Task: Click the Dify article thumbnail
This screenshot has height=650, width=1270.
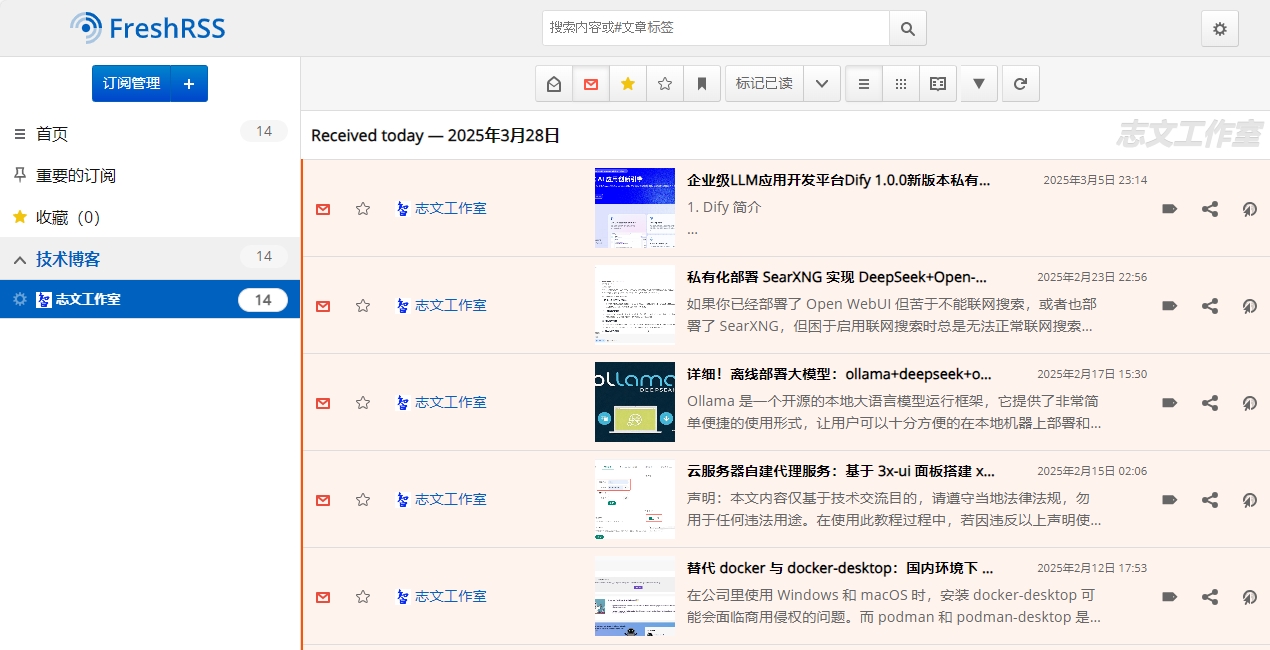Action: click(x=635, y=208)
